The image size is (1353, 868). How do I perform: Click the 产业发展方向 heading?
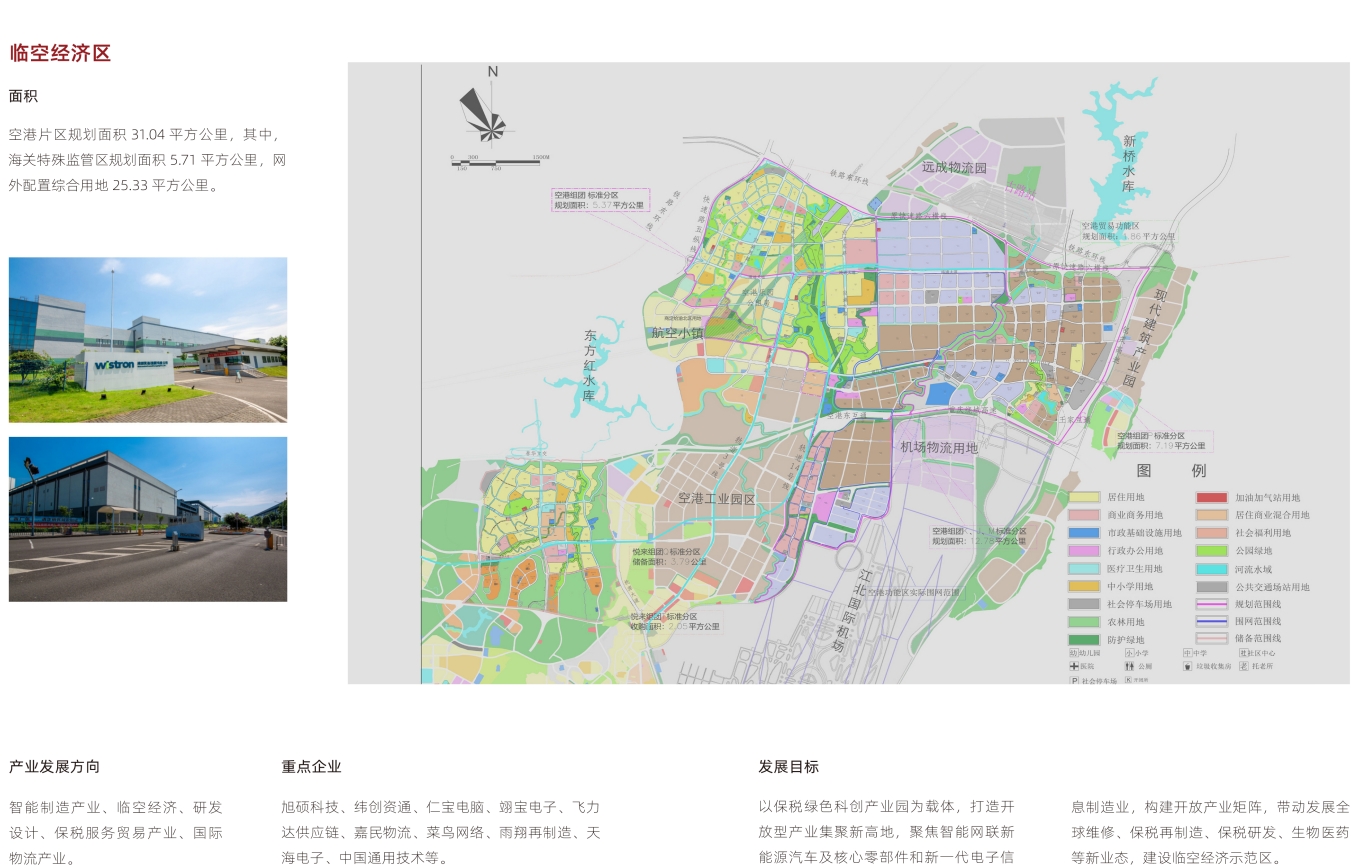(x=54, y=767)
